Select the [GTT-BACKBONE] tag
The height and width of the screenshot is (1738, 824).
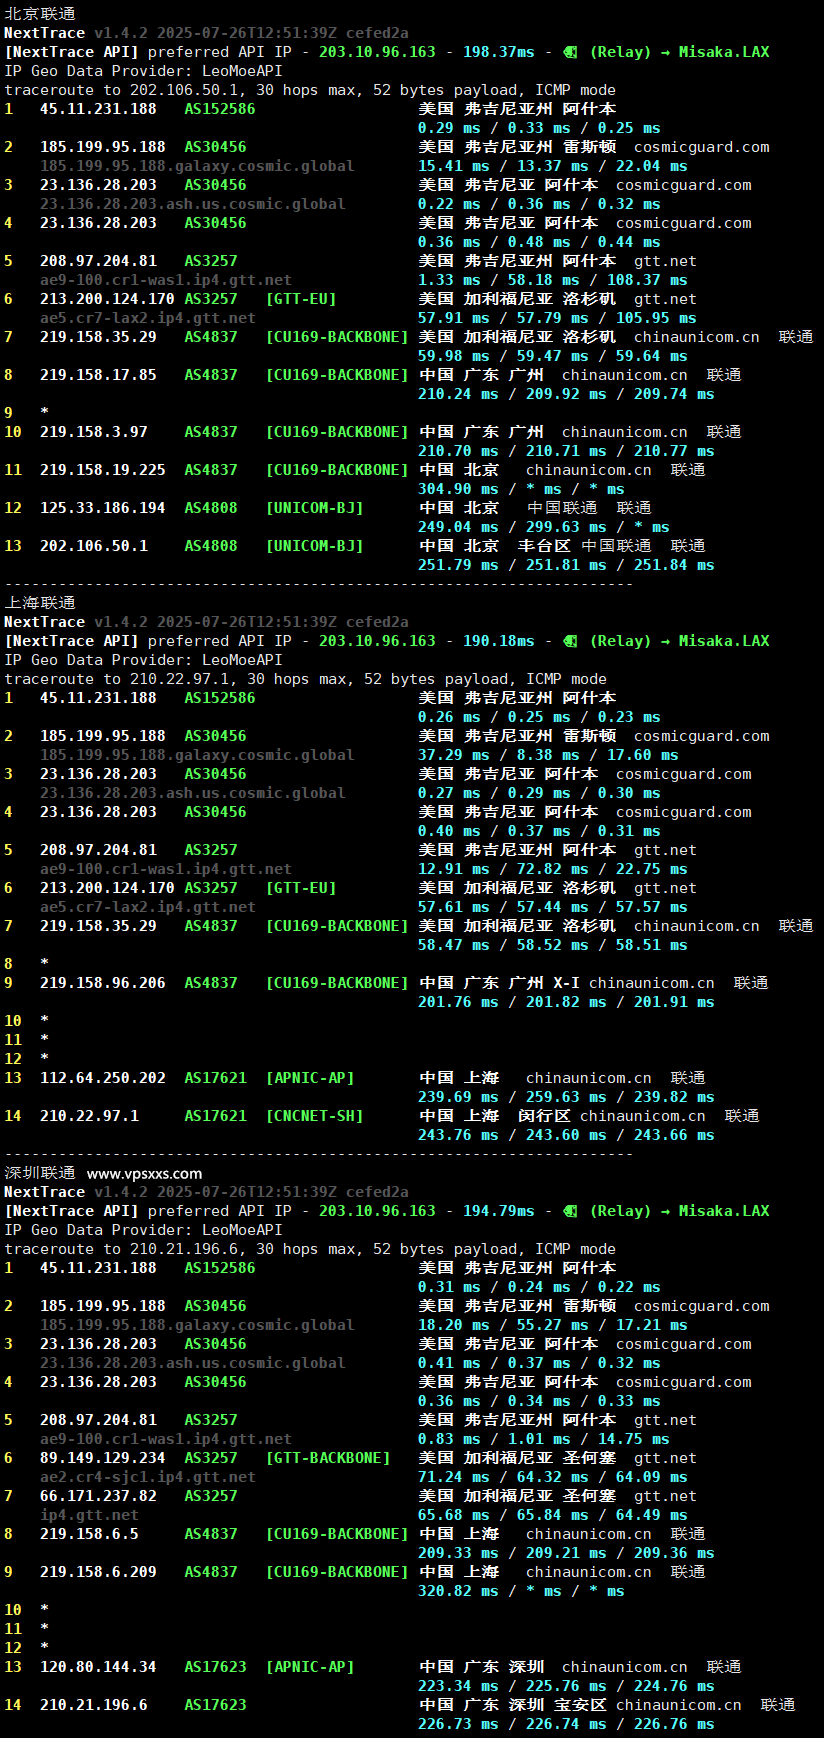coord(328,1458)
